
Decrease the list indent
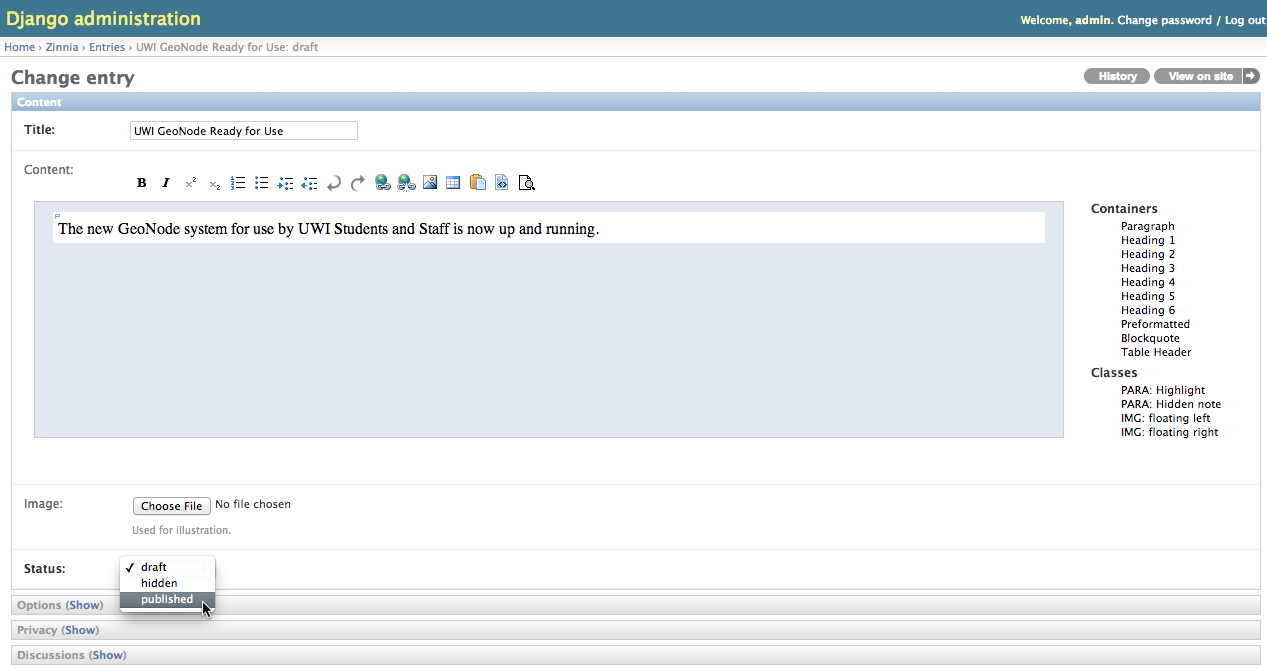310,183
